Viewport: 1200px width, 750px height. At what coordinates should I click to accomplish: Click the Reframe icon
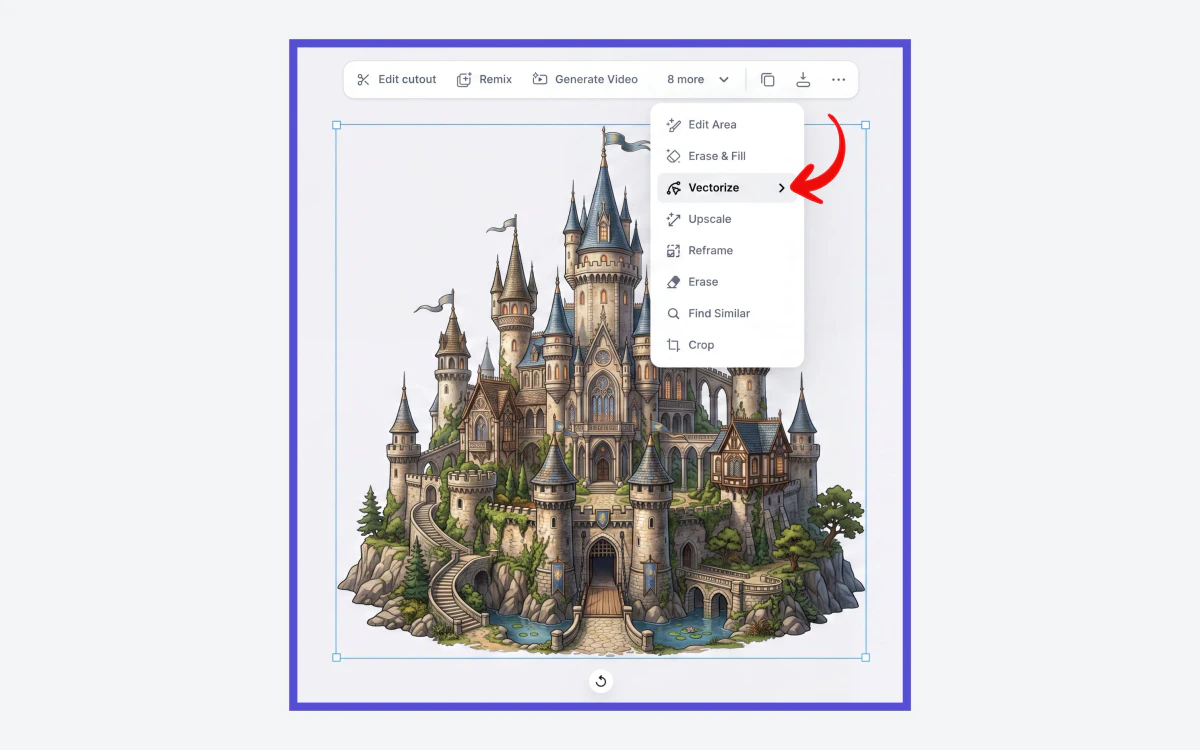click(x=674, y=250)
